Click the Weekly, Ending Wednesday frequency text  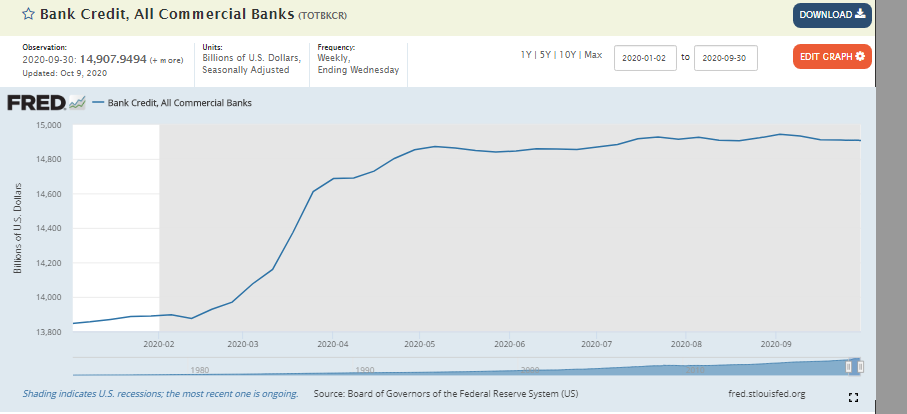[x=358, y=64]
